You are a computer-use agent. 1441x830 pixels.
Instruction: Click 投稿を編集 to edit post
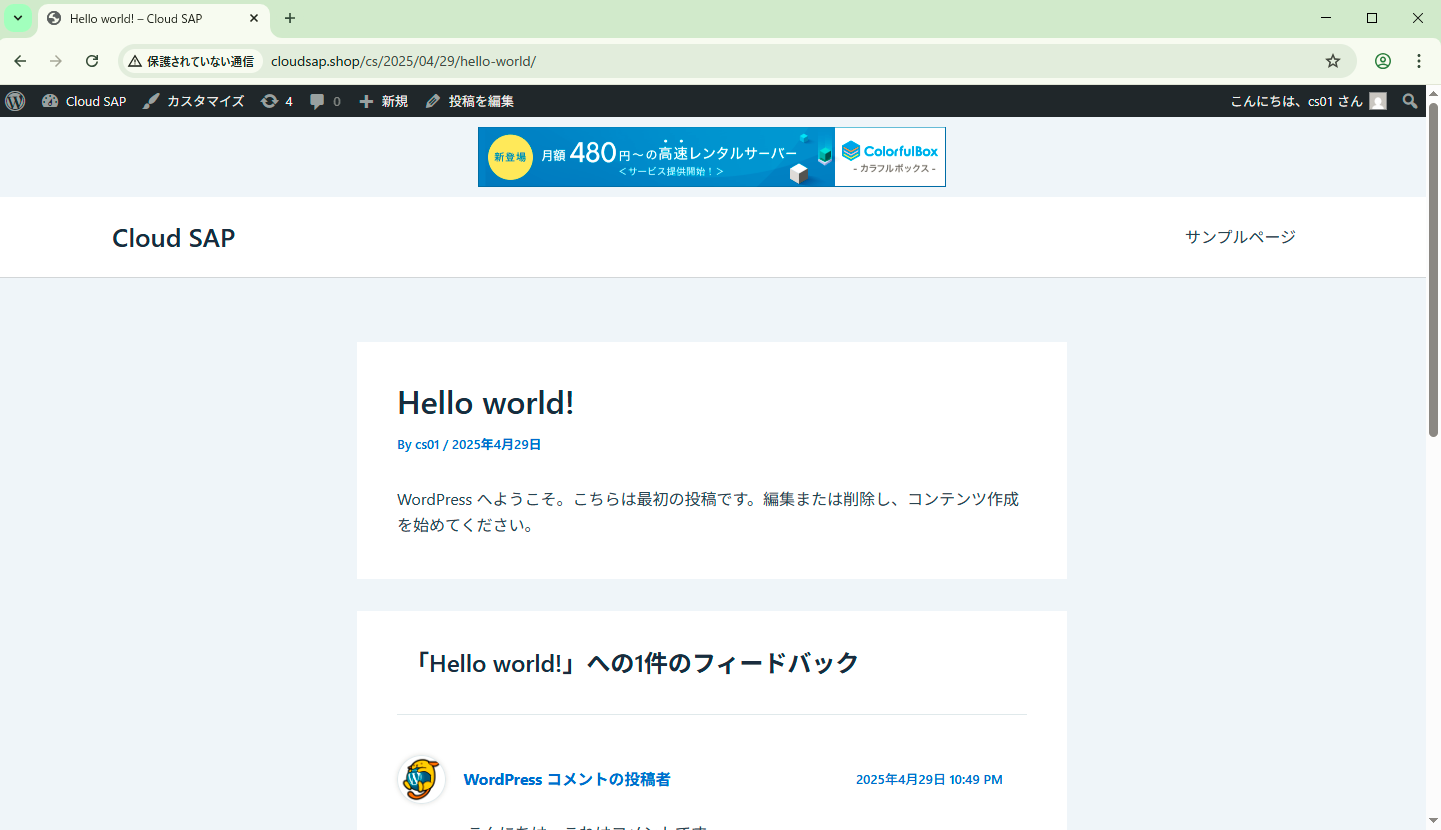pos(469,101)
